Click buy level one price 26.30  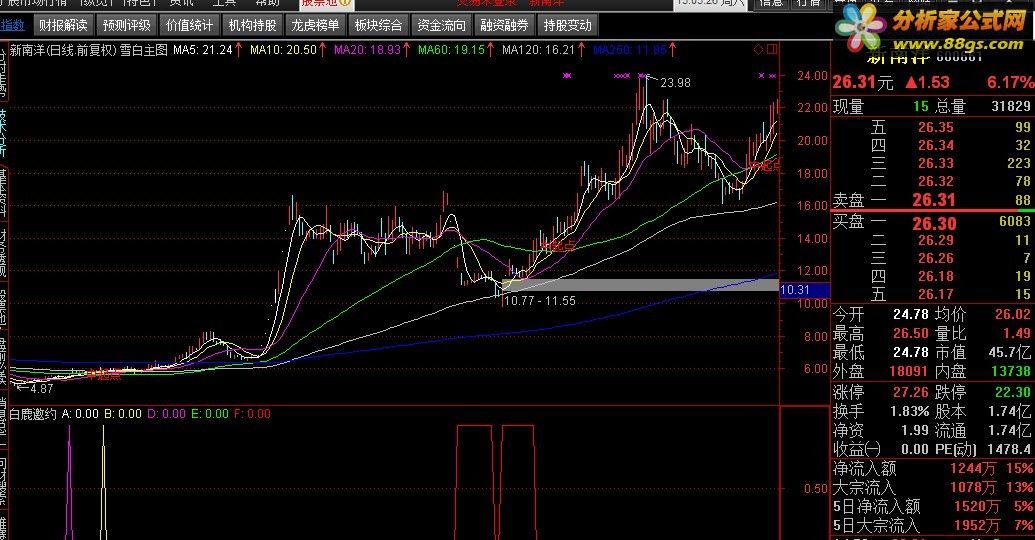pos(933,223)
